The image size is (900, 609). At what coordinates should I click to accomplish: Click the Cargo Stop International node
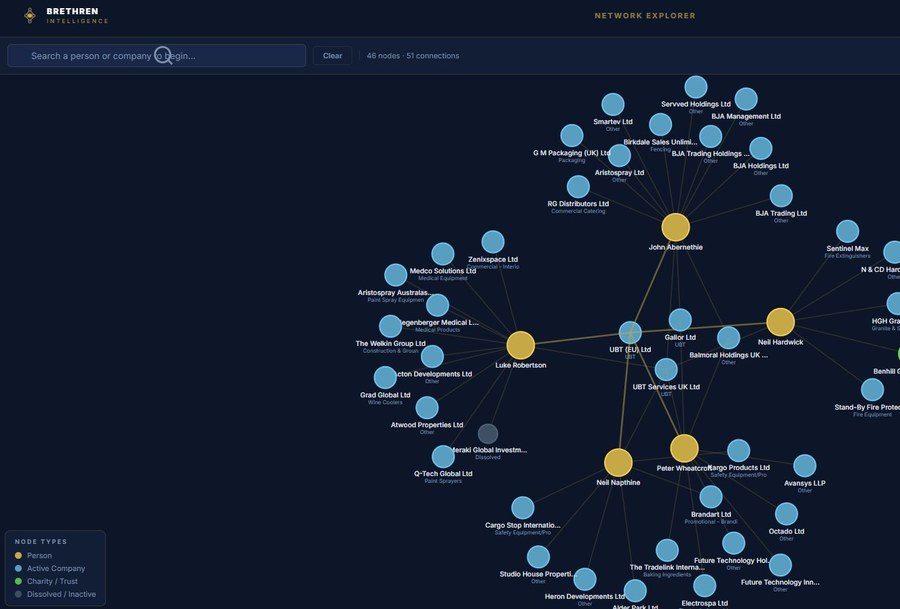[x=522, y=508]
